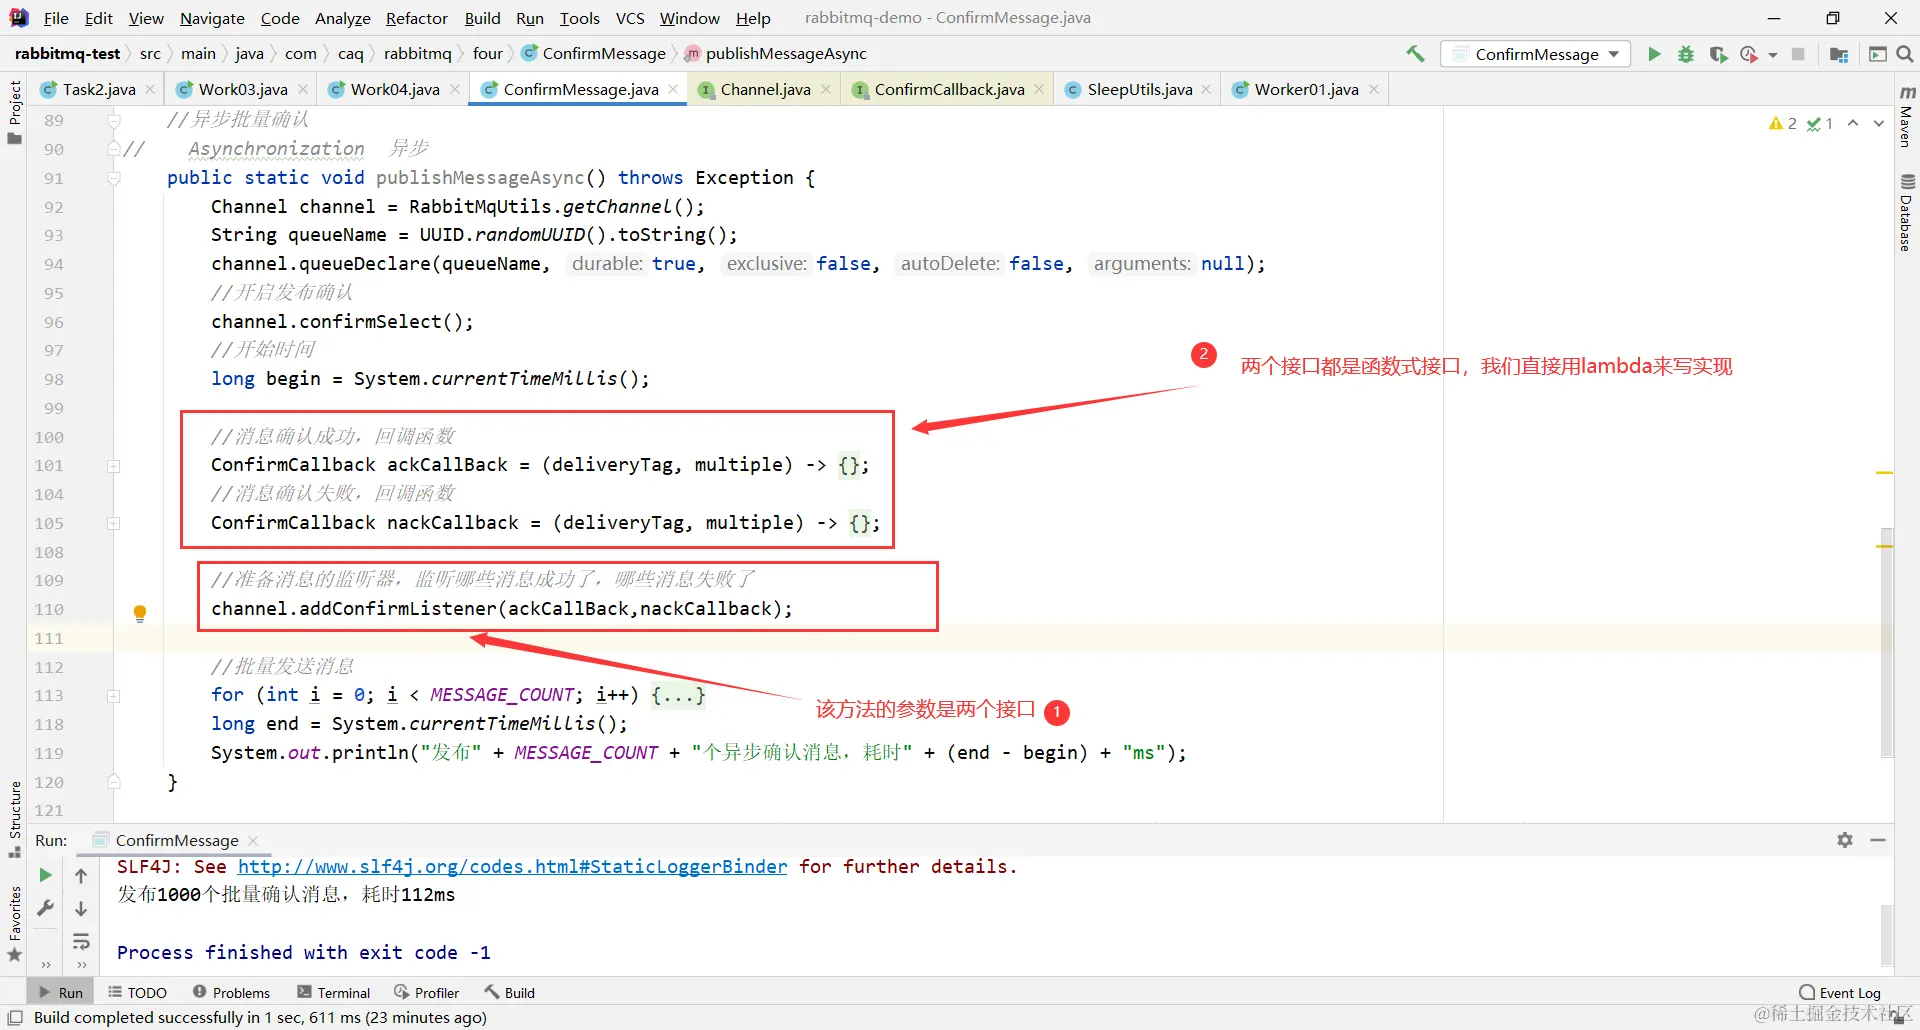Collapse the publishMessageAsync method fold on line 91
Screen dimensions: 1920x1030
(114, 178)
